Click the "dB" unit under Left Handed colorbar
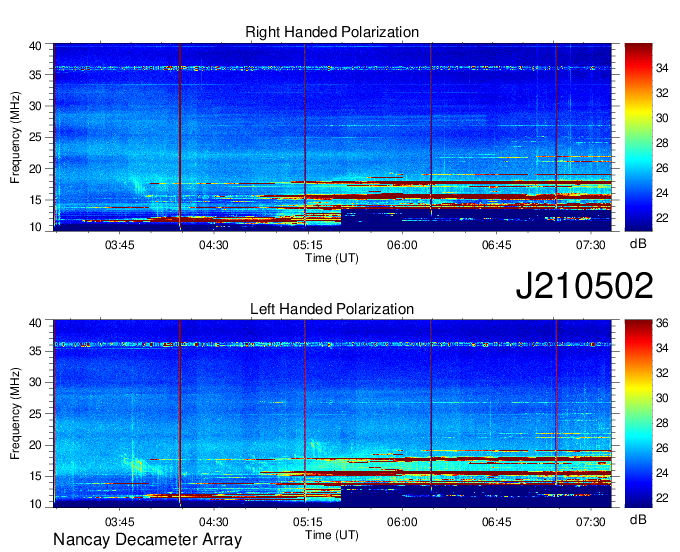 (638, 520)
